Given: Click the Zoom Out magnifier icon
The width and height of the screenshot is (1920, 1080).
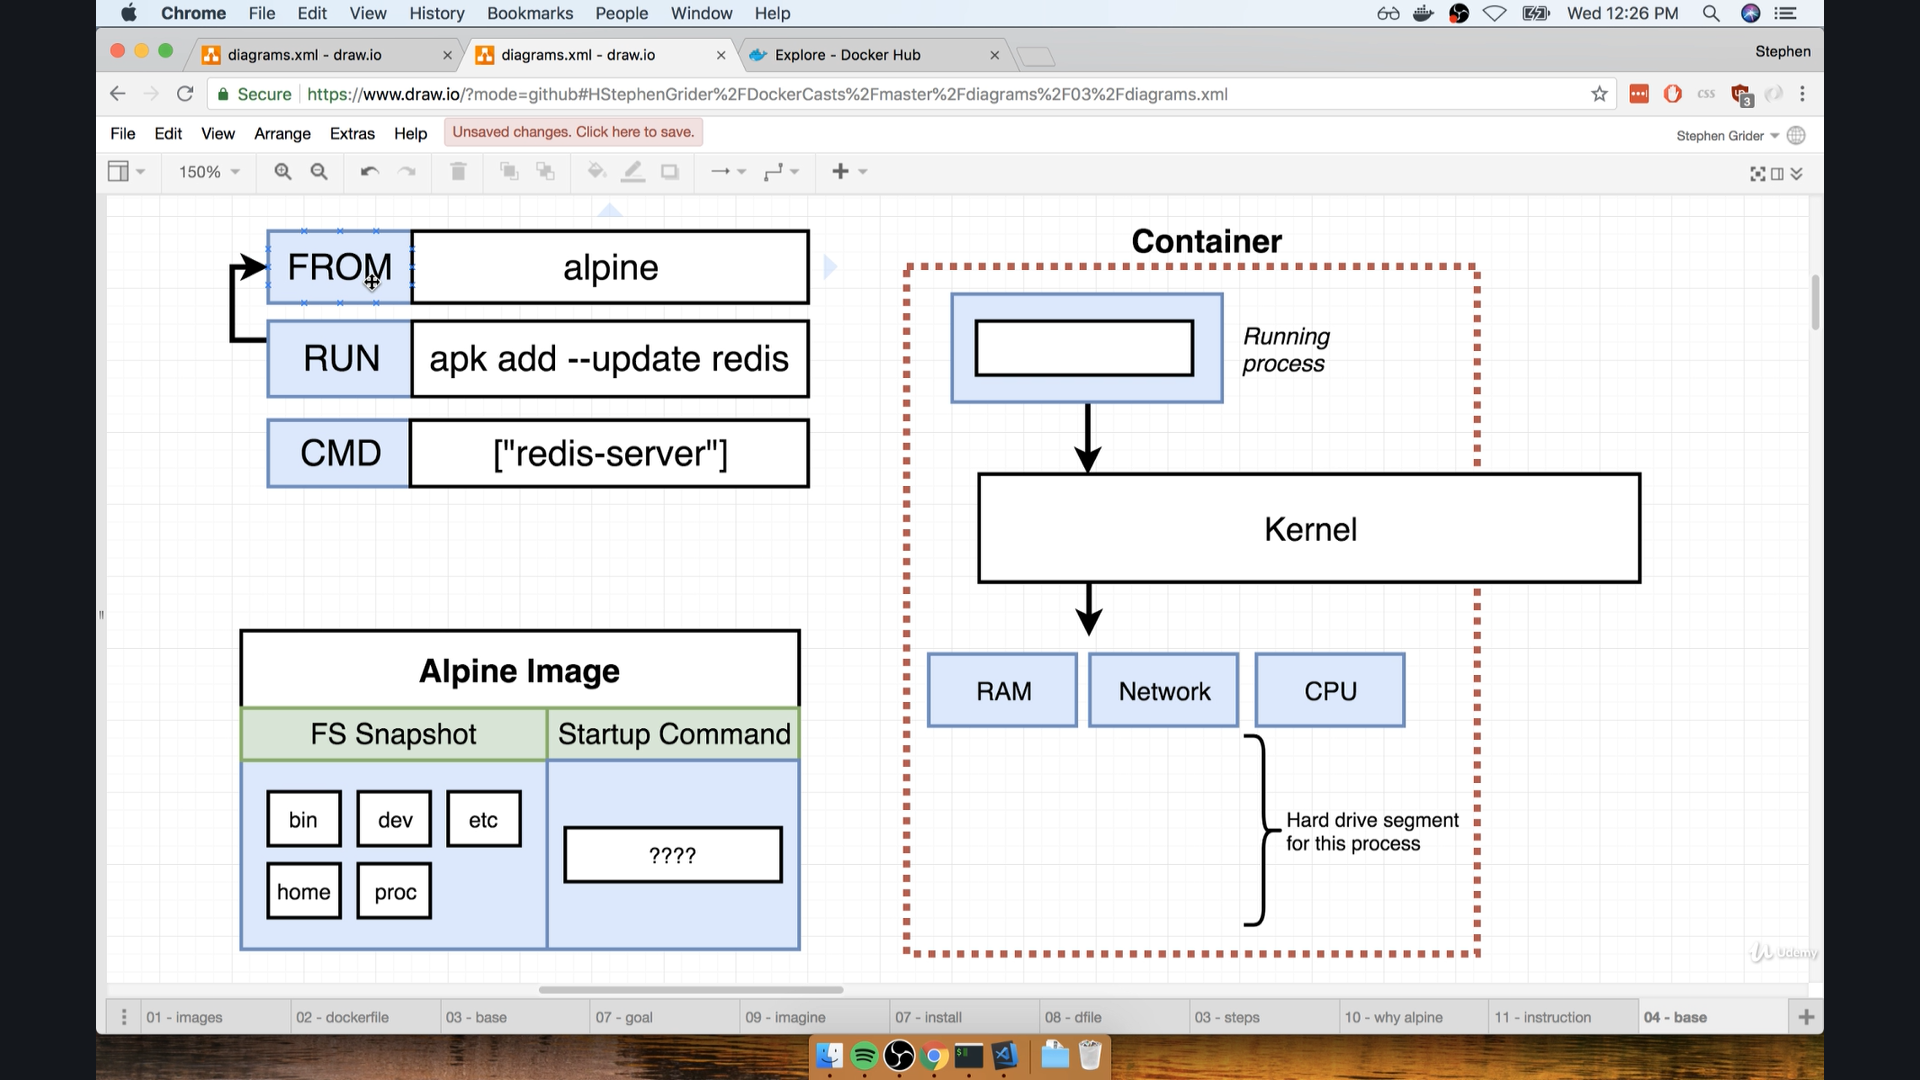Looking at the screenshot, I should (319, 171).
